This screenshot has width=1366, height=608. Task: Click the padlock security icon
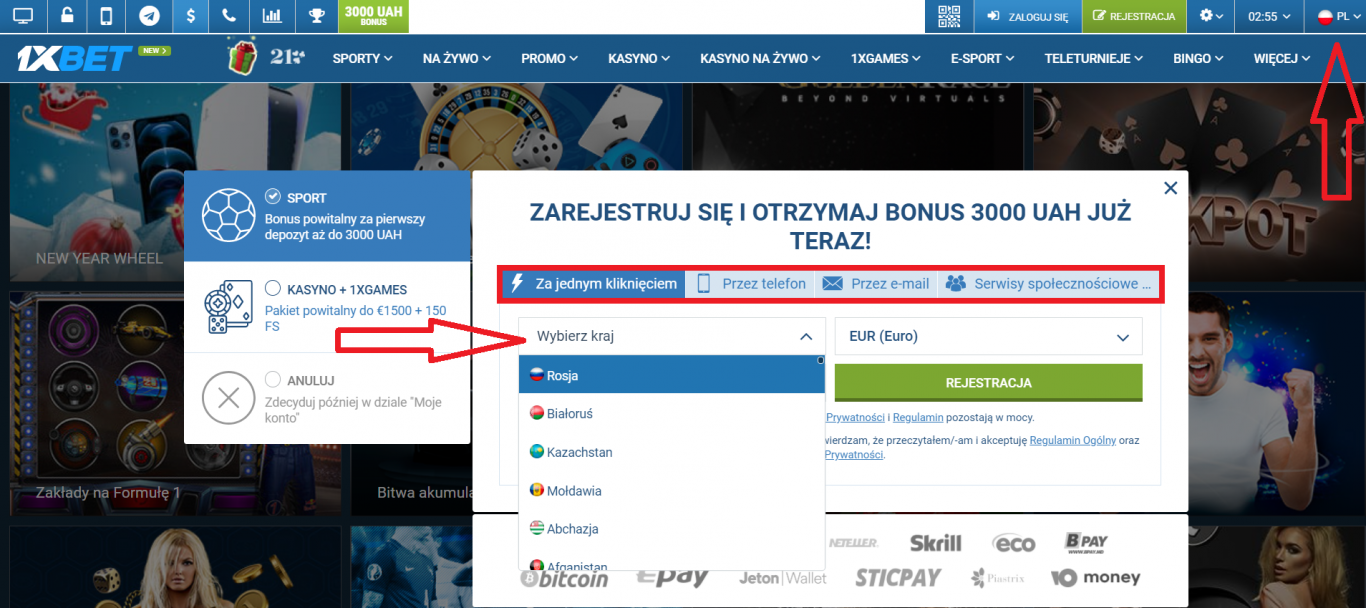pos(66,16)
